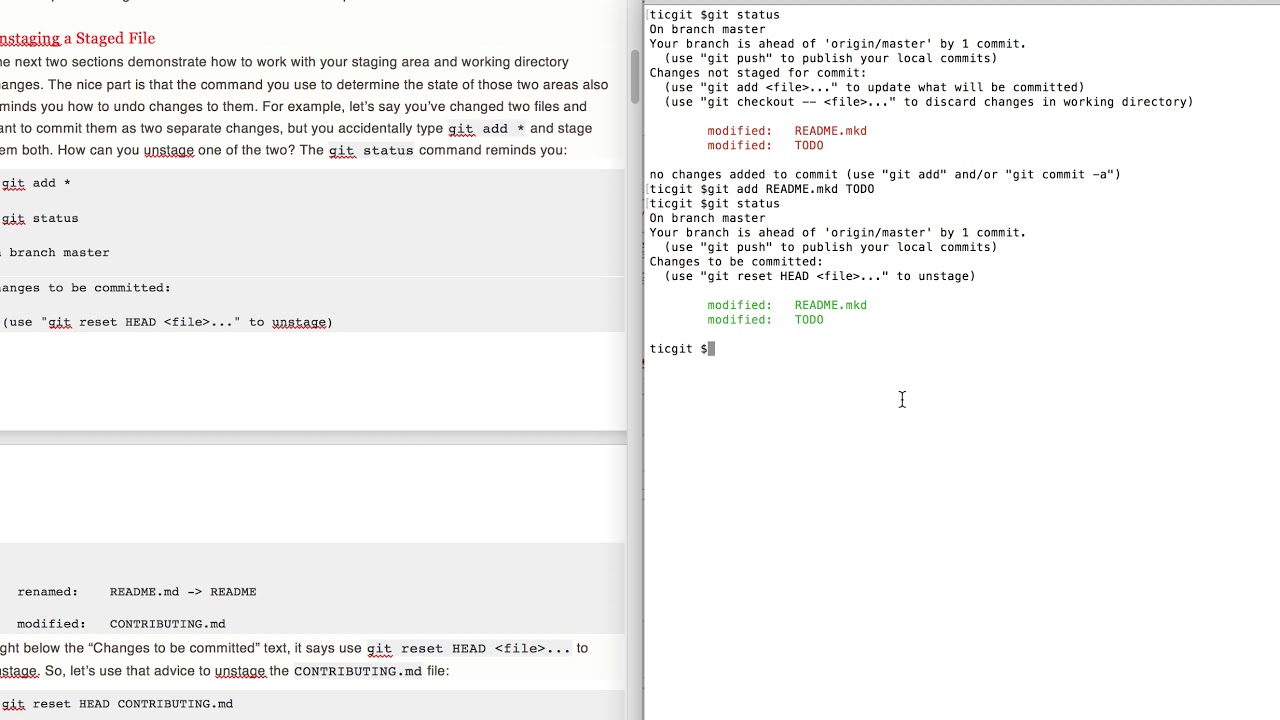This screenshot has height=720, width=1280.
Task: Click 'modified: CONTRIBUTING.md' line in document
Action: [121, 624]
